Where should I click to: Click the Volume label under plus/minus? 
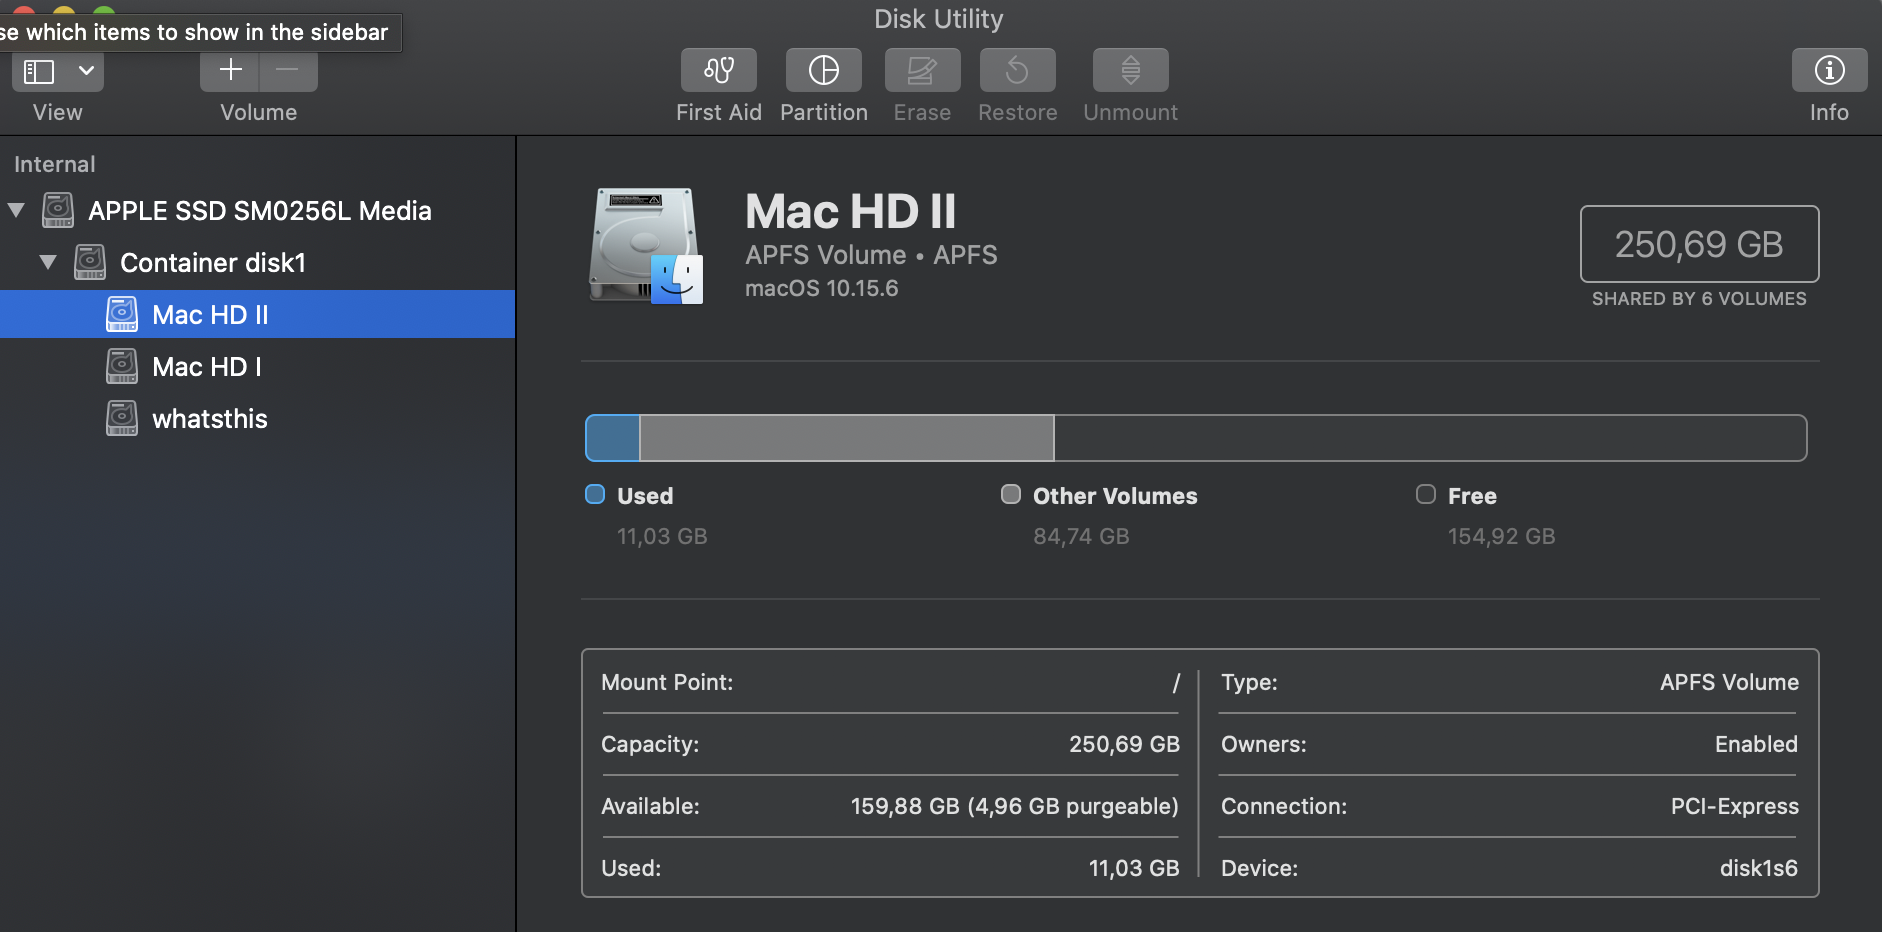258,112
